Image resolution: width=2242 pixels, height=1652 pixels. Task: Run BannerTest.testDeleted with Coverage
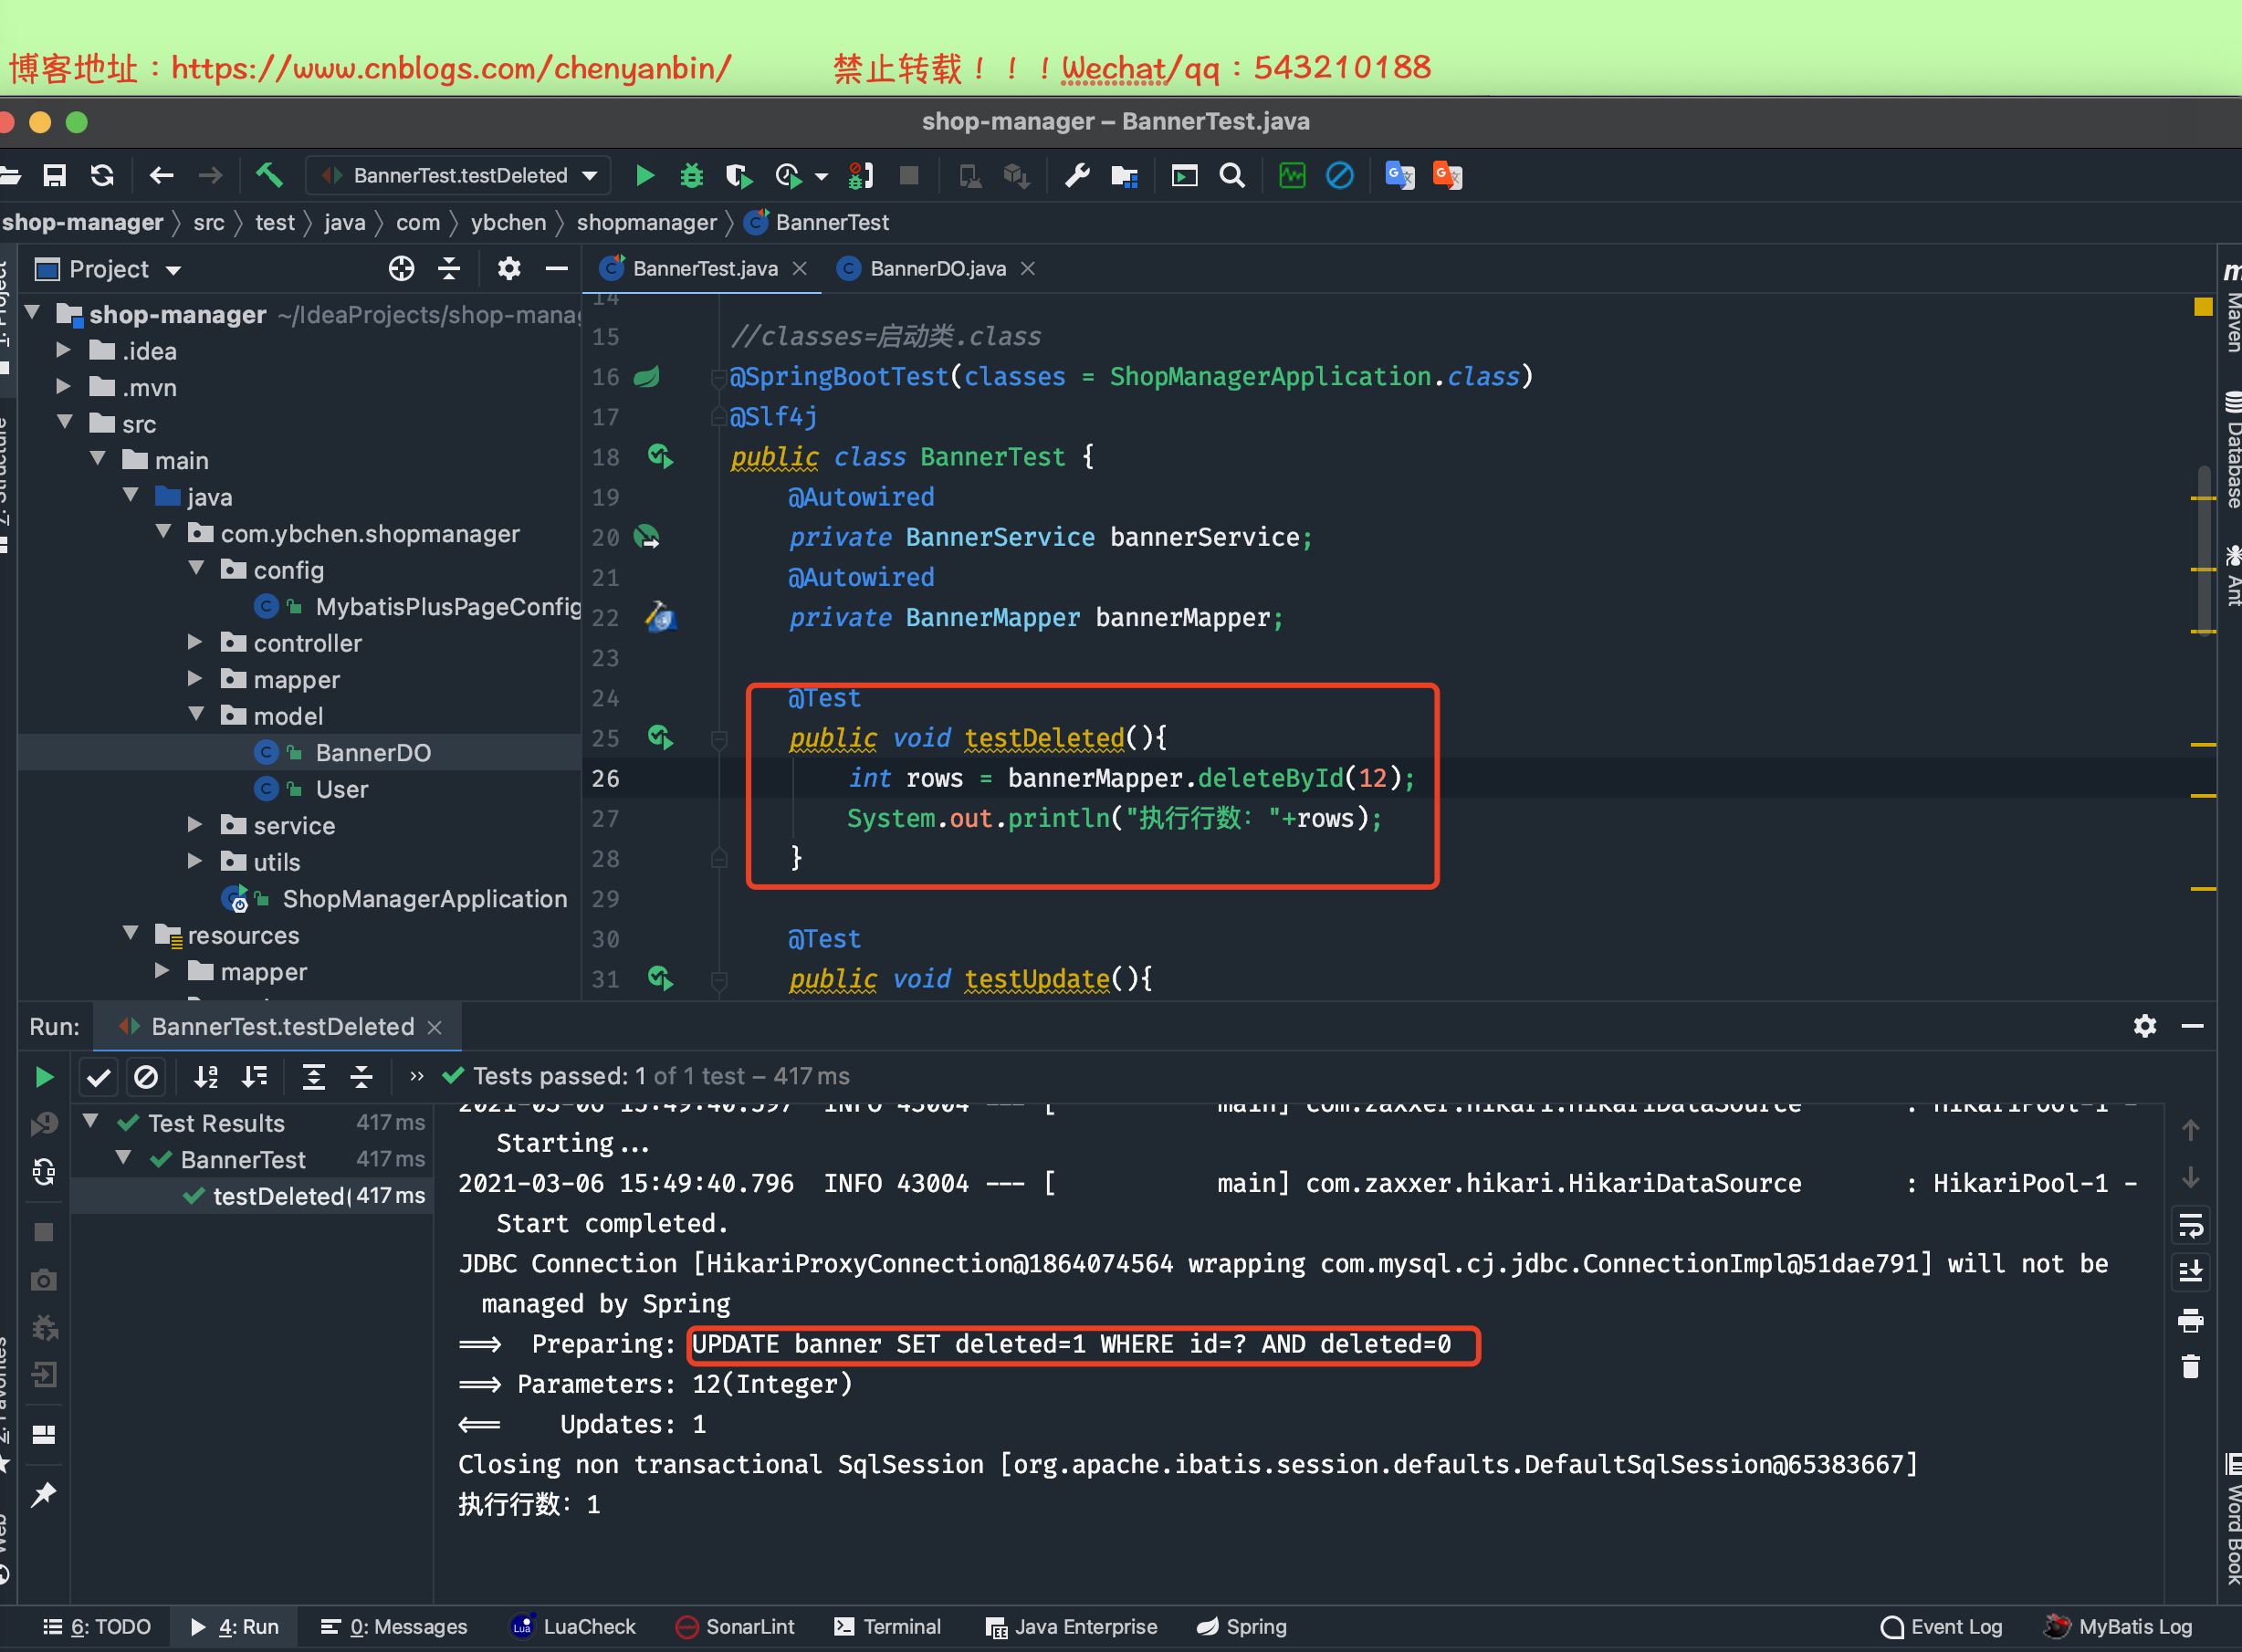739,175
